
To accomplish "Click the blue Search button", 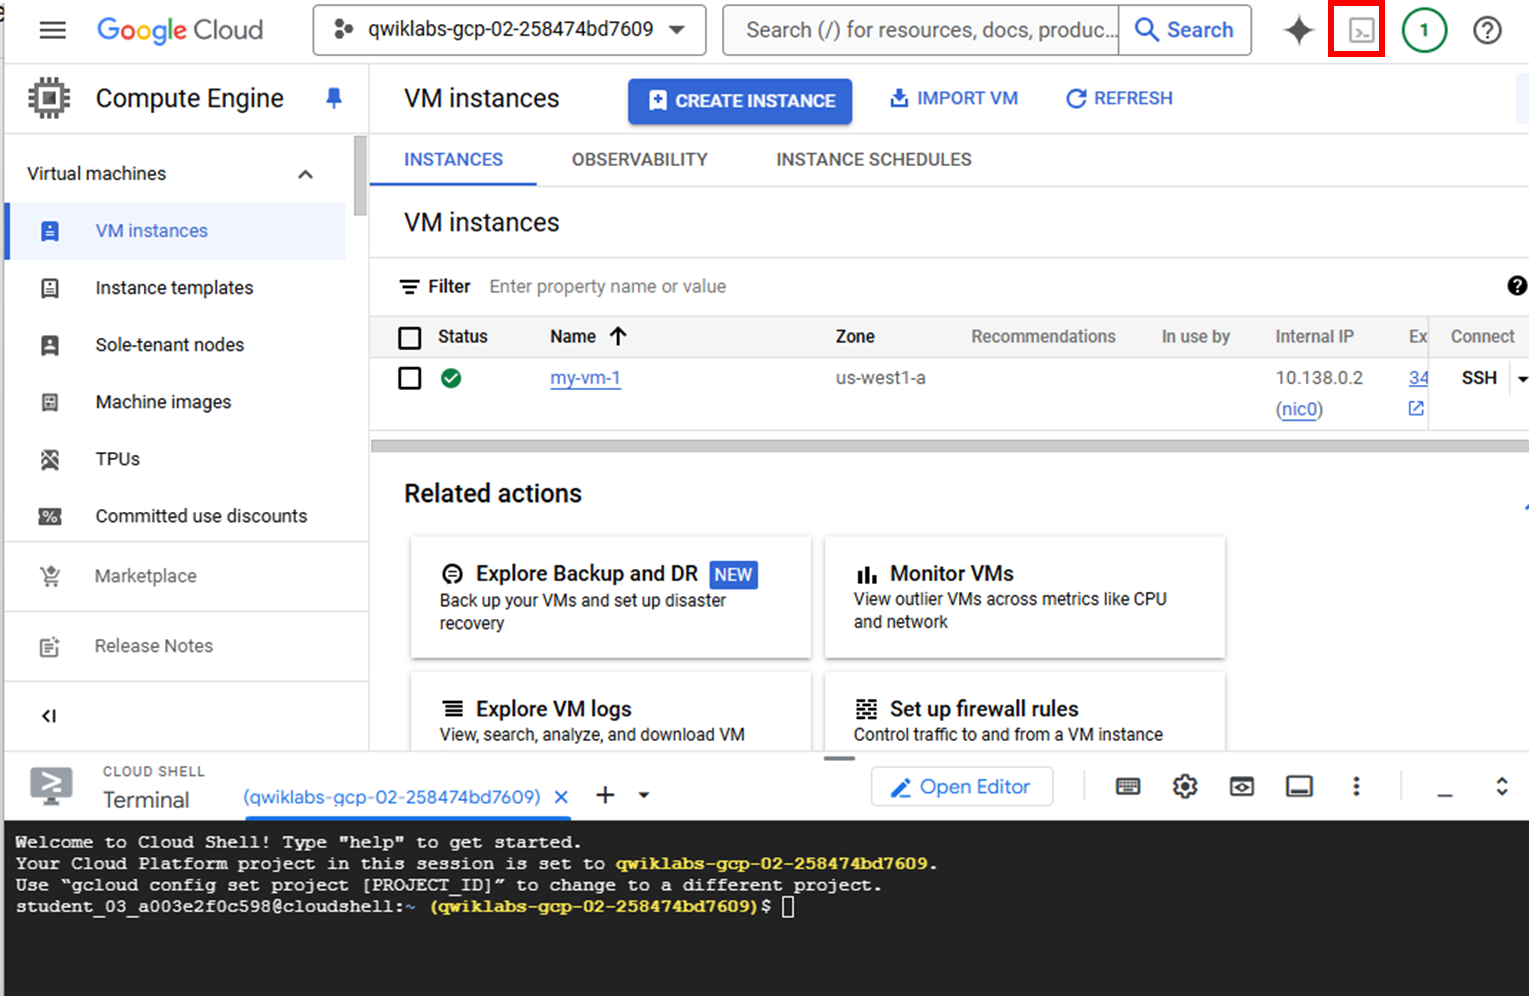I will pyautogui.click(x=1185, y=30).
